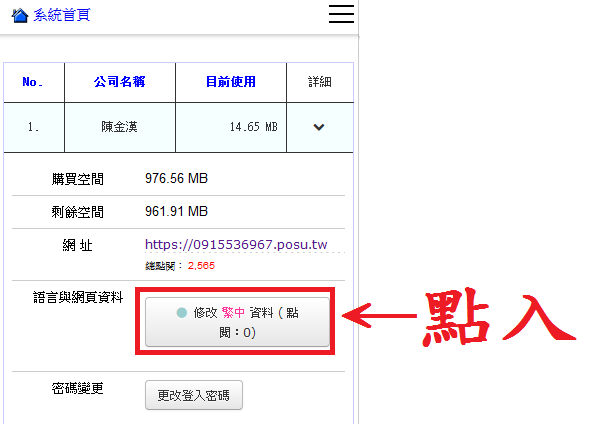This screenshot has width=590, height=424.
Task: Sort by 公司名稱 column header
Action: [x=120, y=82]
